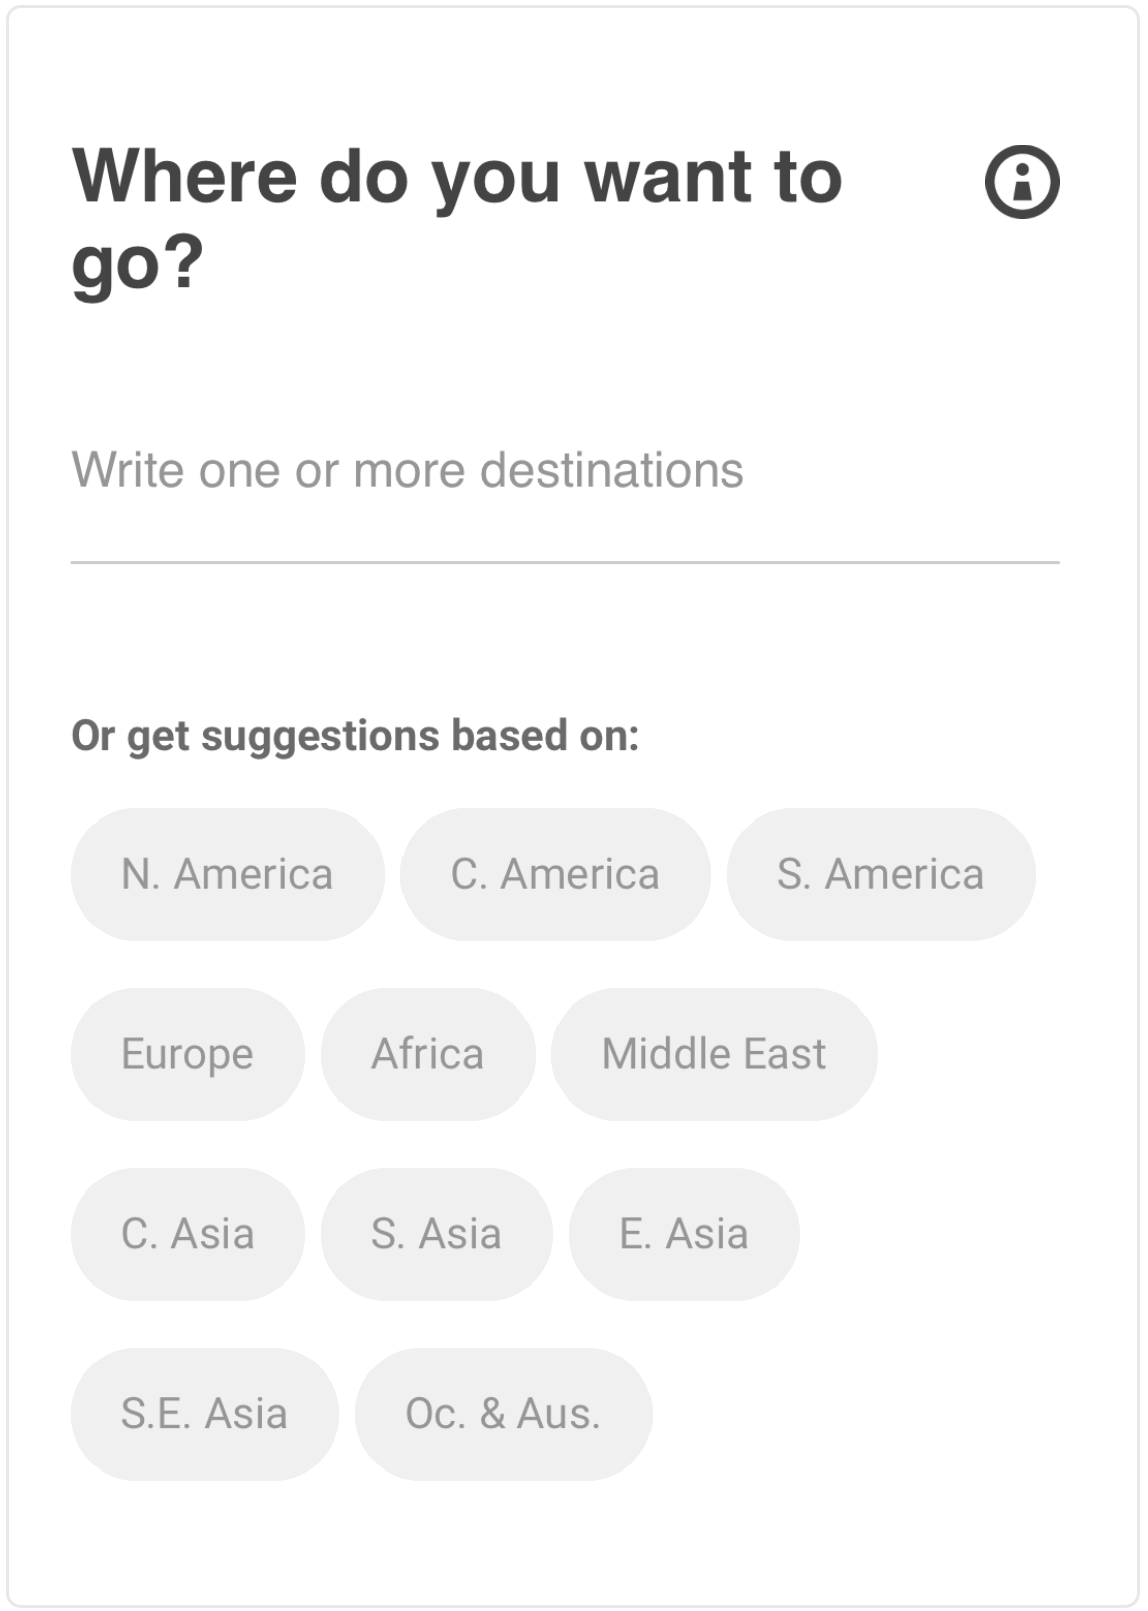Pick S. America from the suggestions
Screen dimensions: 1148x1611
click(882, 873)
